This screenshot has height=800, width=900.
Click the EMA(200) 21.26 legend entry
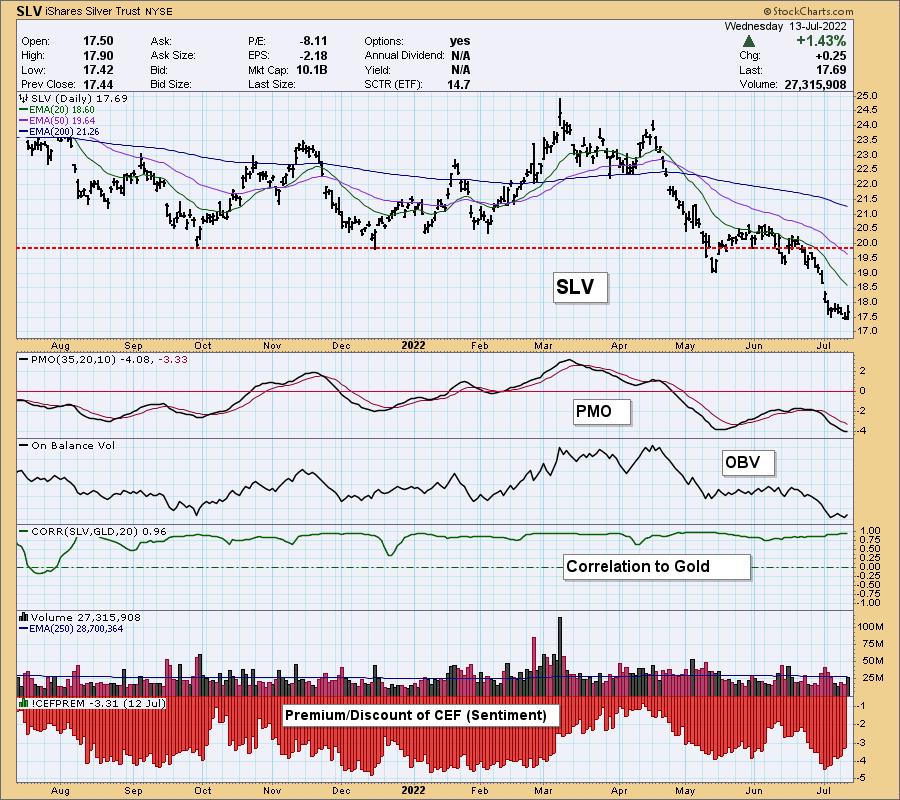[x=60, y=131]
